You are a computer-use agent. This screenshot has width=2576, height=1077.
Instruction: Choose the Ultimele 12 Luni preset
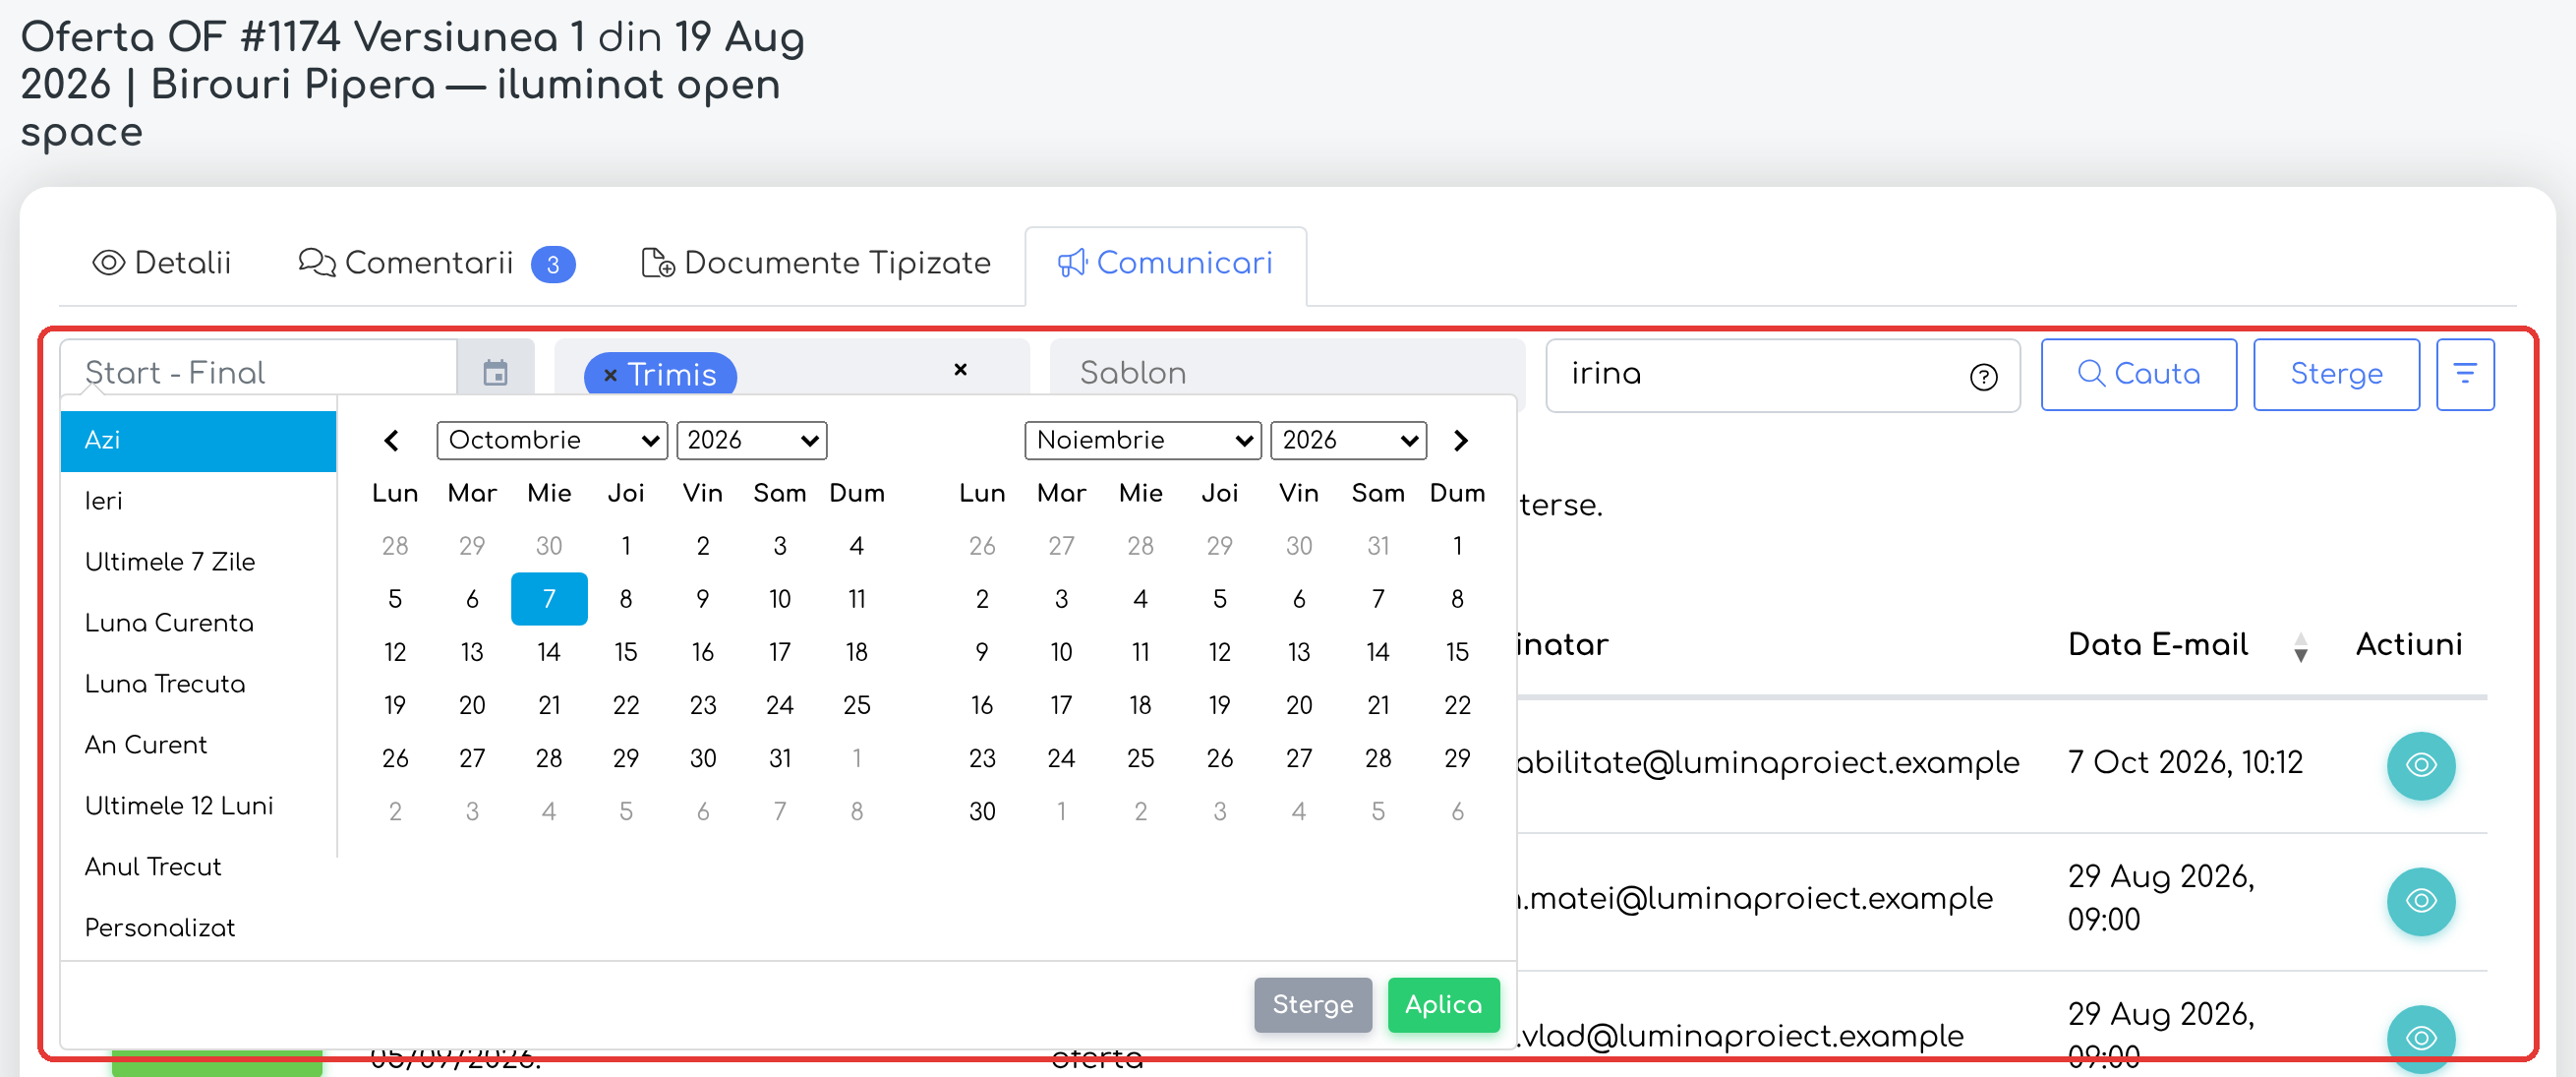tap(198, 807)
